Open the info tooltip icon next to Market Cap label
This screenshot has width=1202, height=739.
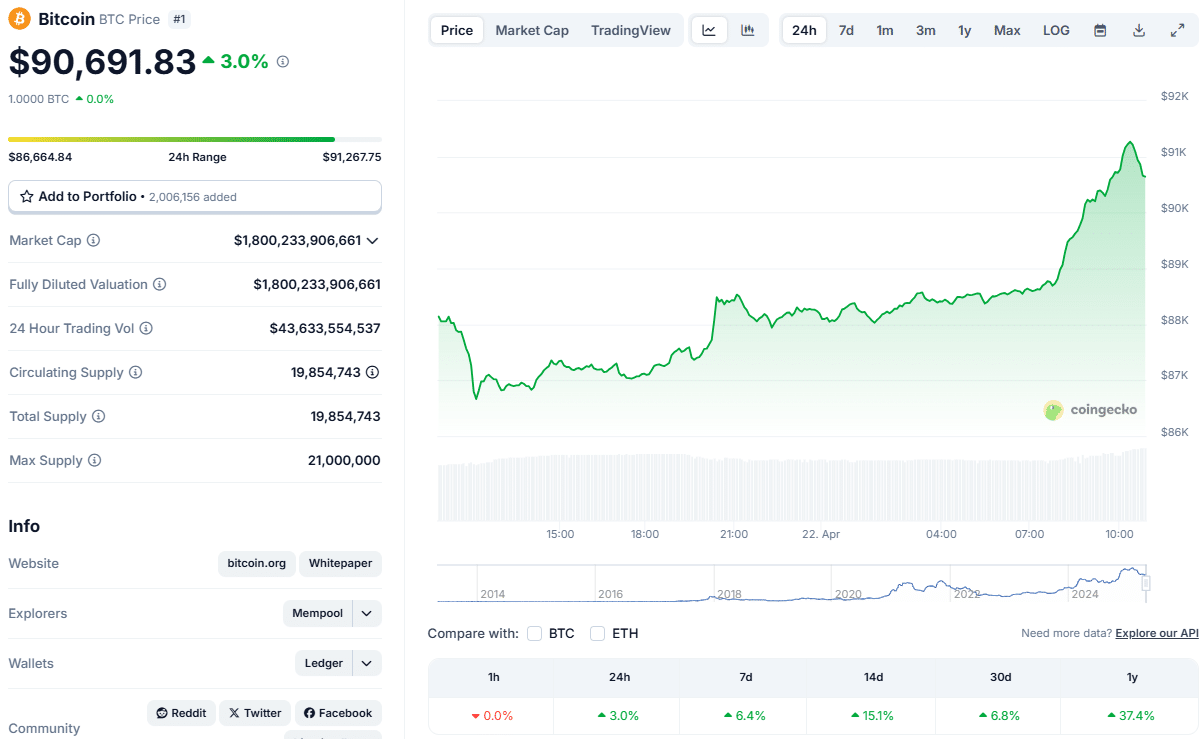pos(94,241)
